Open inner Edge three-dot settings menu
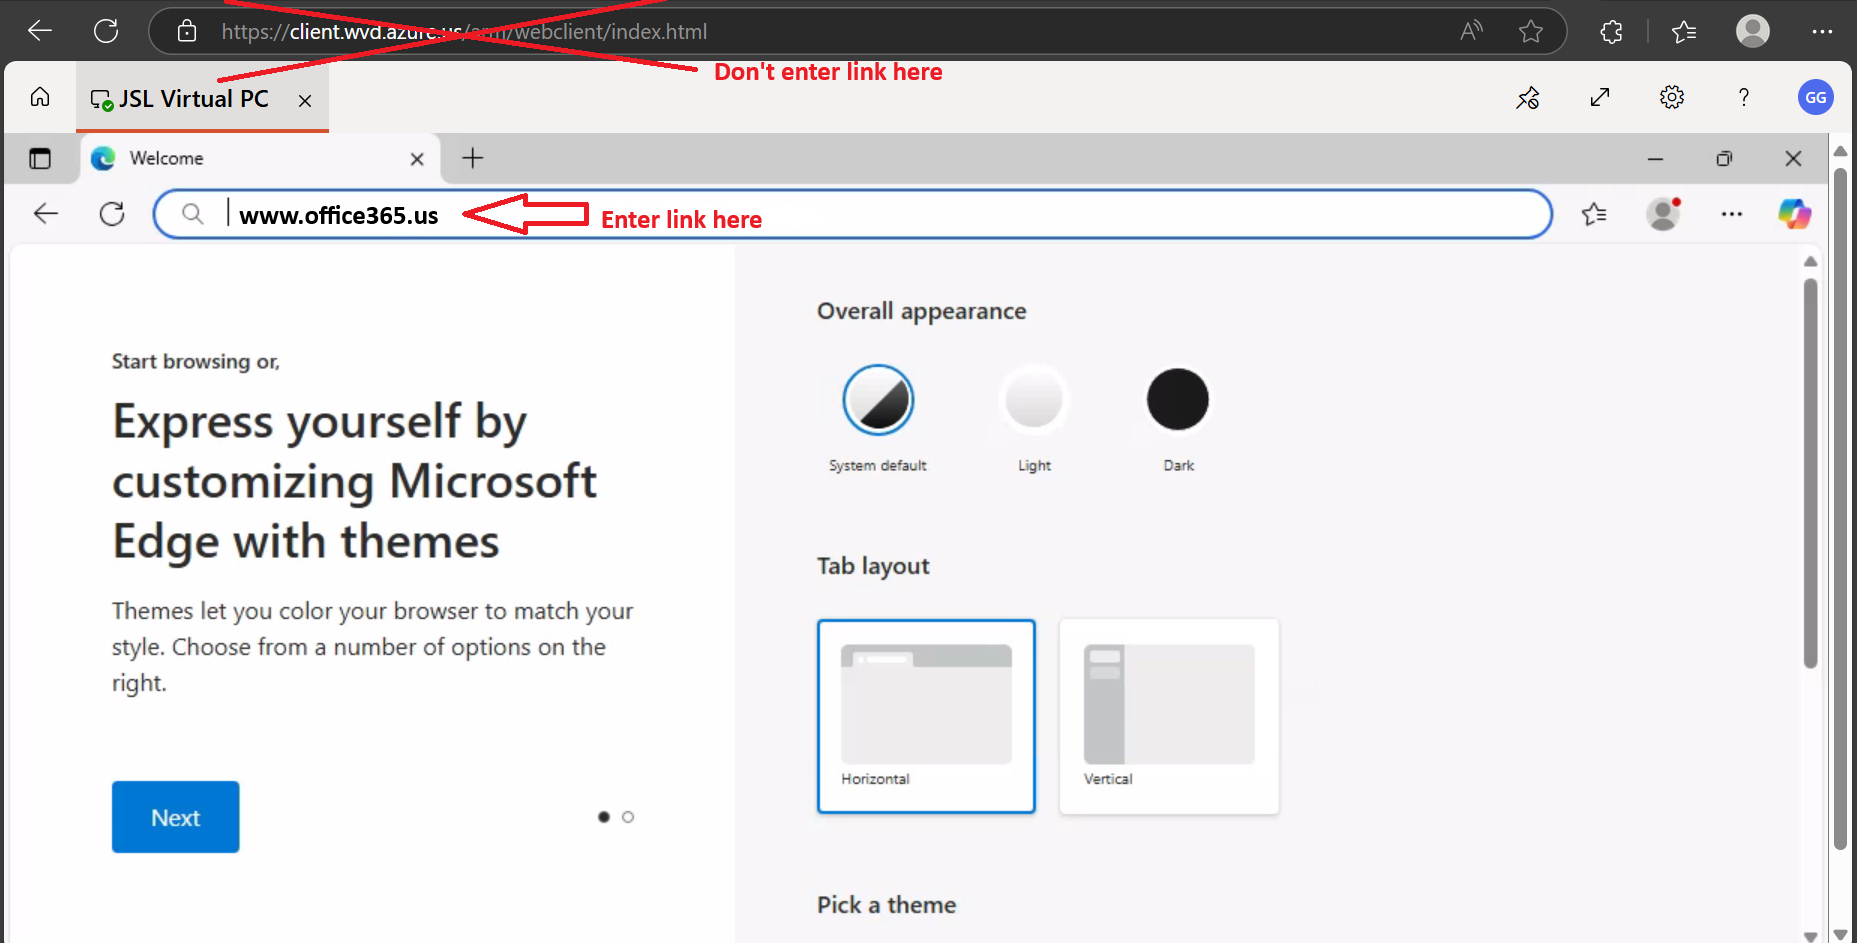This screenshot has width=1857, height=943. (x=1732, y=214)
